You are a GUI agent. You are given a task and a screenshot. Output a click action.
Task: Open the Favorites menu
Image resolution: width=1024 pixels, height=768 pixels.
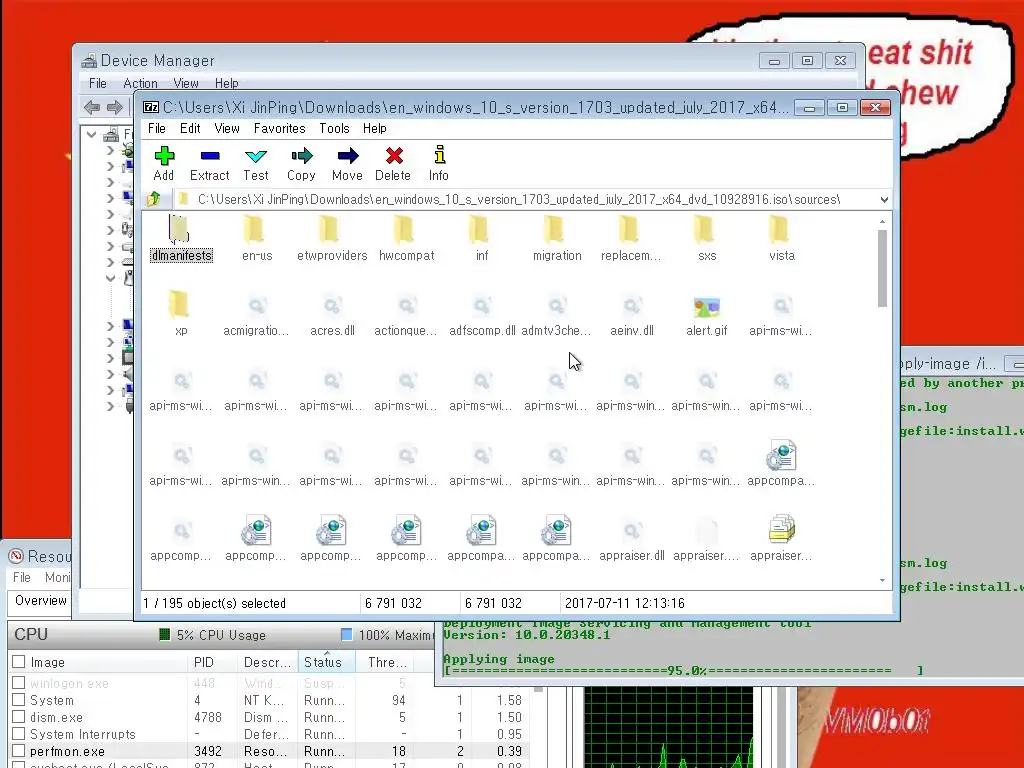[280, 128]
